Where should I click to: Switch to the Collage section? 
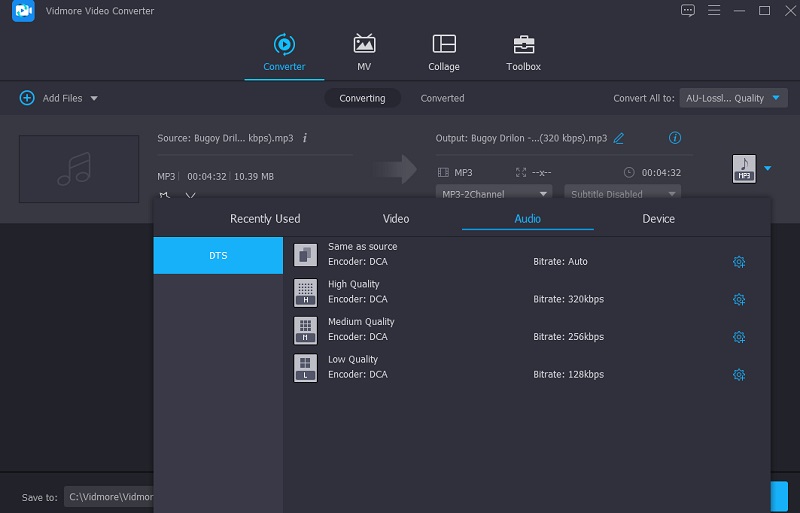coord(444,52)
